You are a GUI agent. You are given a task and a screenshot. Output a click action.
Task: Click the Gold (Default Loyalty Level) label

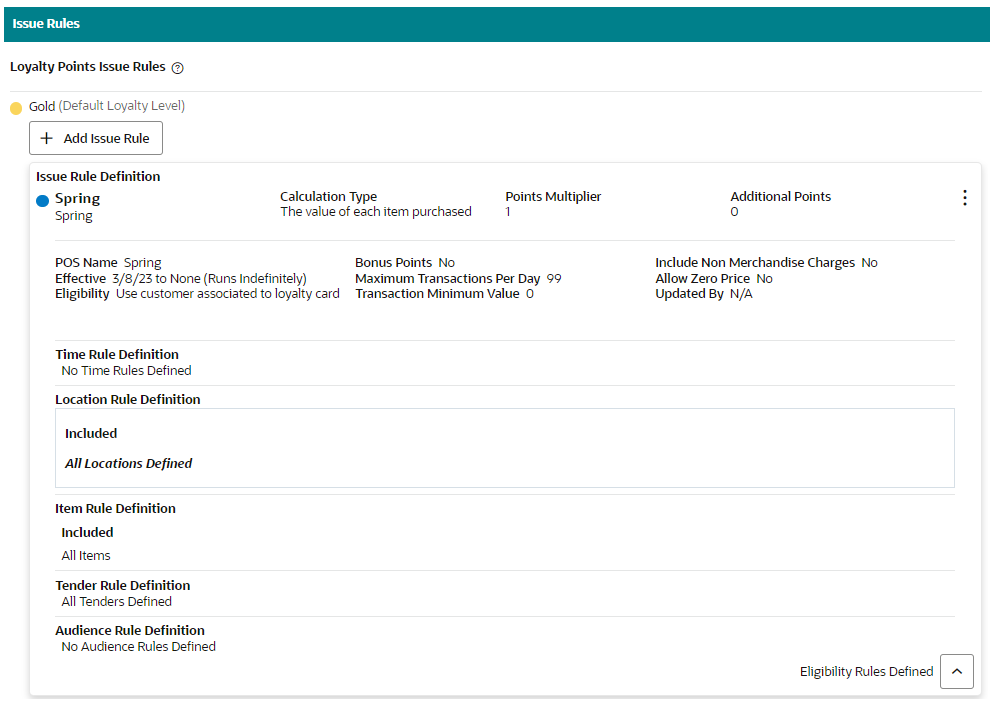(x=107, y=106)
